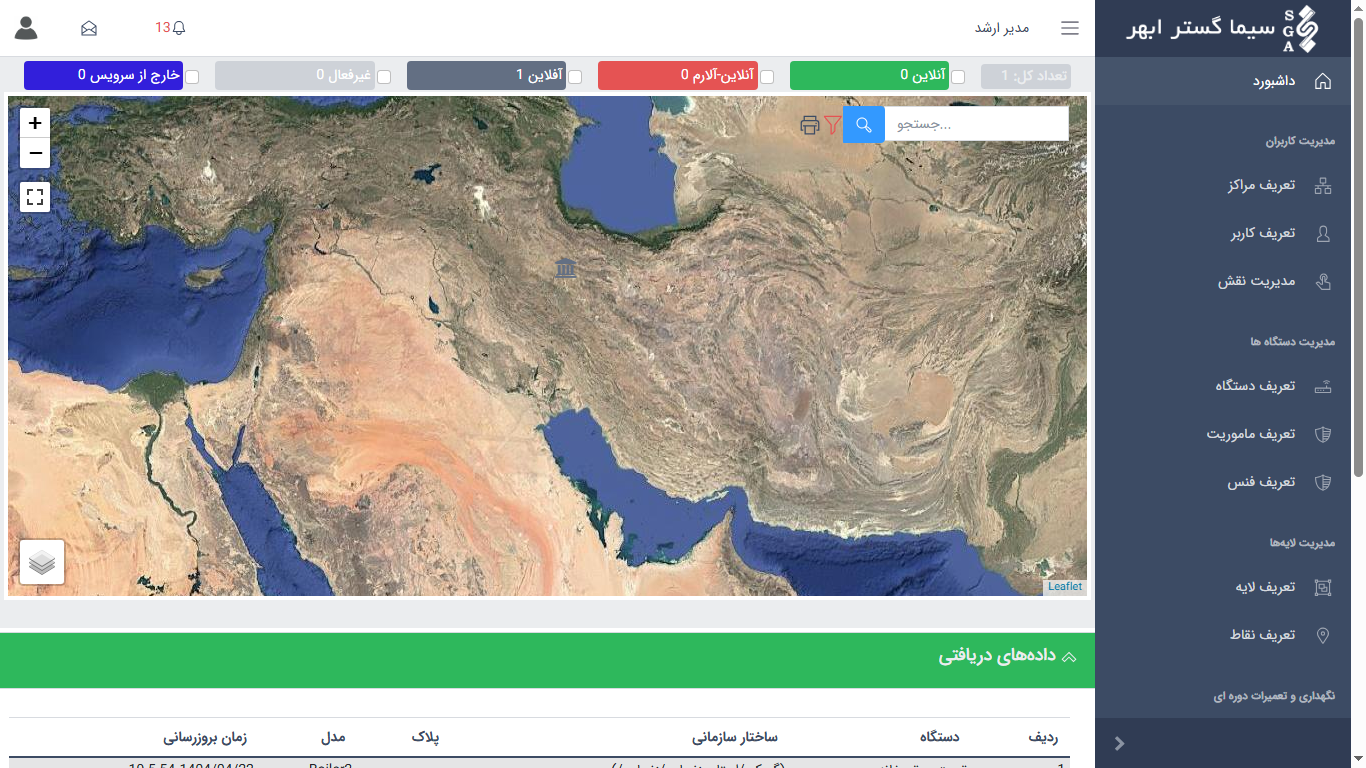The height and width of the screenshot is (768, 1366).
Task: Open تعریف کاربر menu item
Action: pyautogui.click(x=1262, y=233)
